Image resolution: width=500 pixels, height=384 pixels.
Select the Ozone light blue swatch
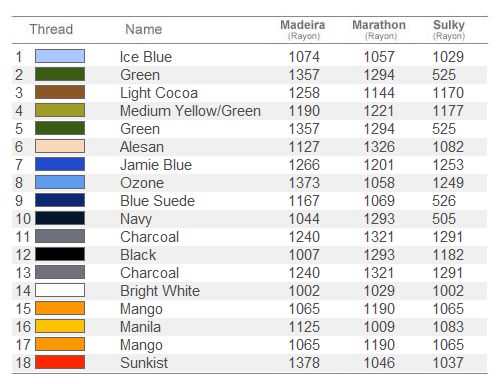60,182
